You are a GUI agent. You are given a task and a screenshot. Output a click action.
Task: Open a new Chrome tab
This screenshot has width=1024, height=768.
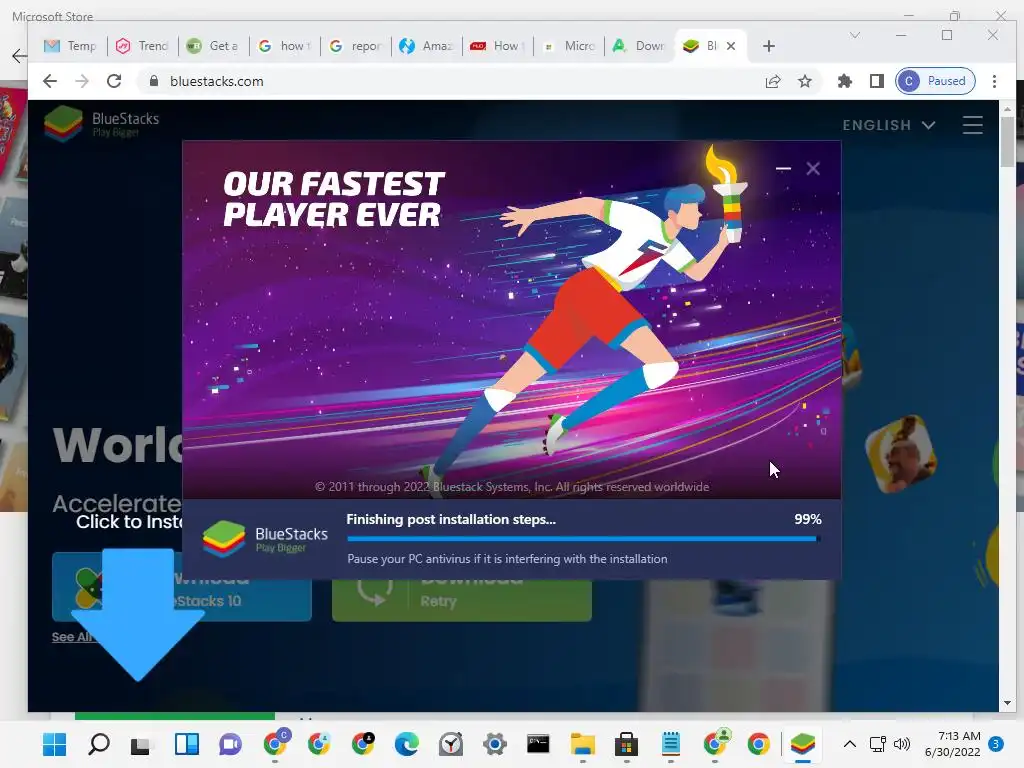(769, 46)
